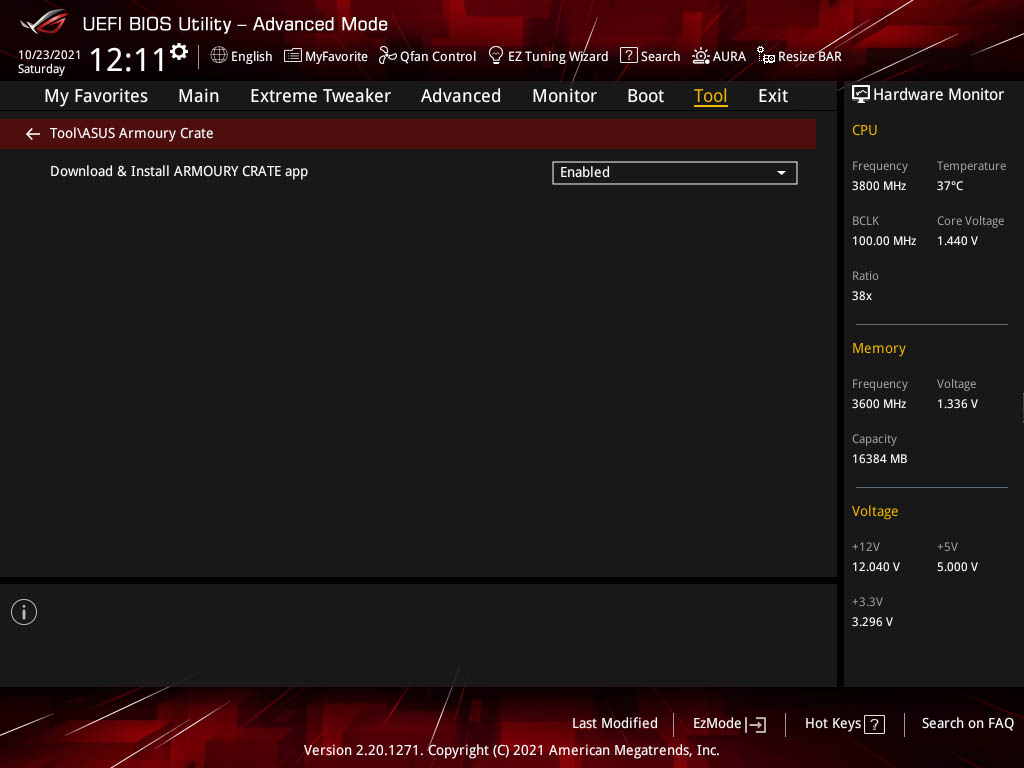This screenshot has width=1024, height=768.
Task: Click the BCLK value 100.00 MHz
Action: tap(884, 241)
